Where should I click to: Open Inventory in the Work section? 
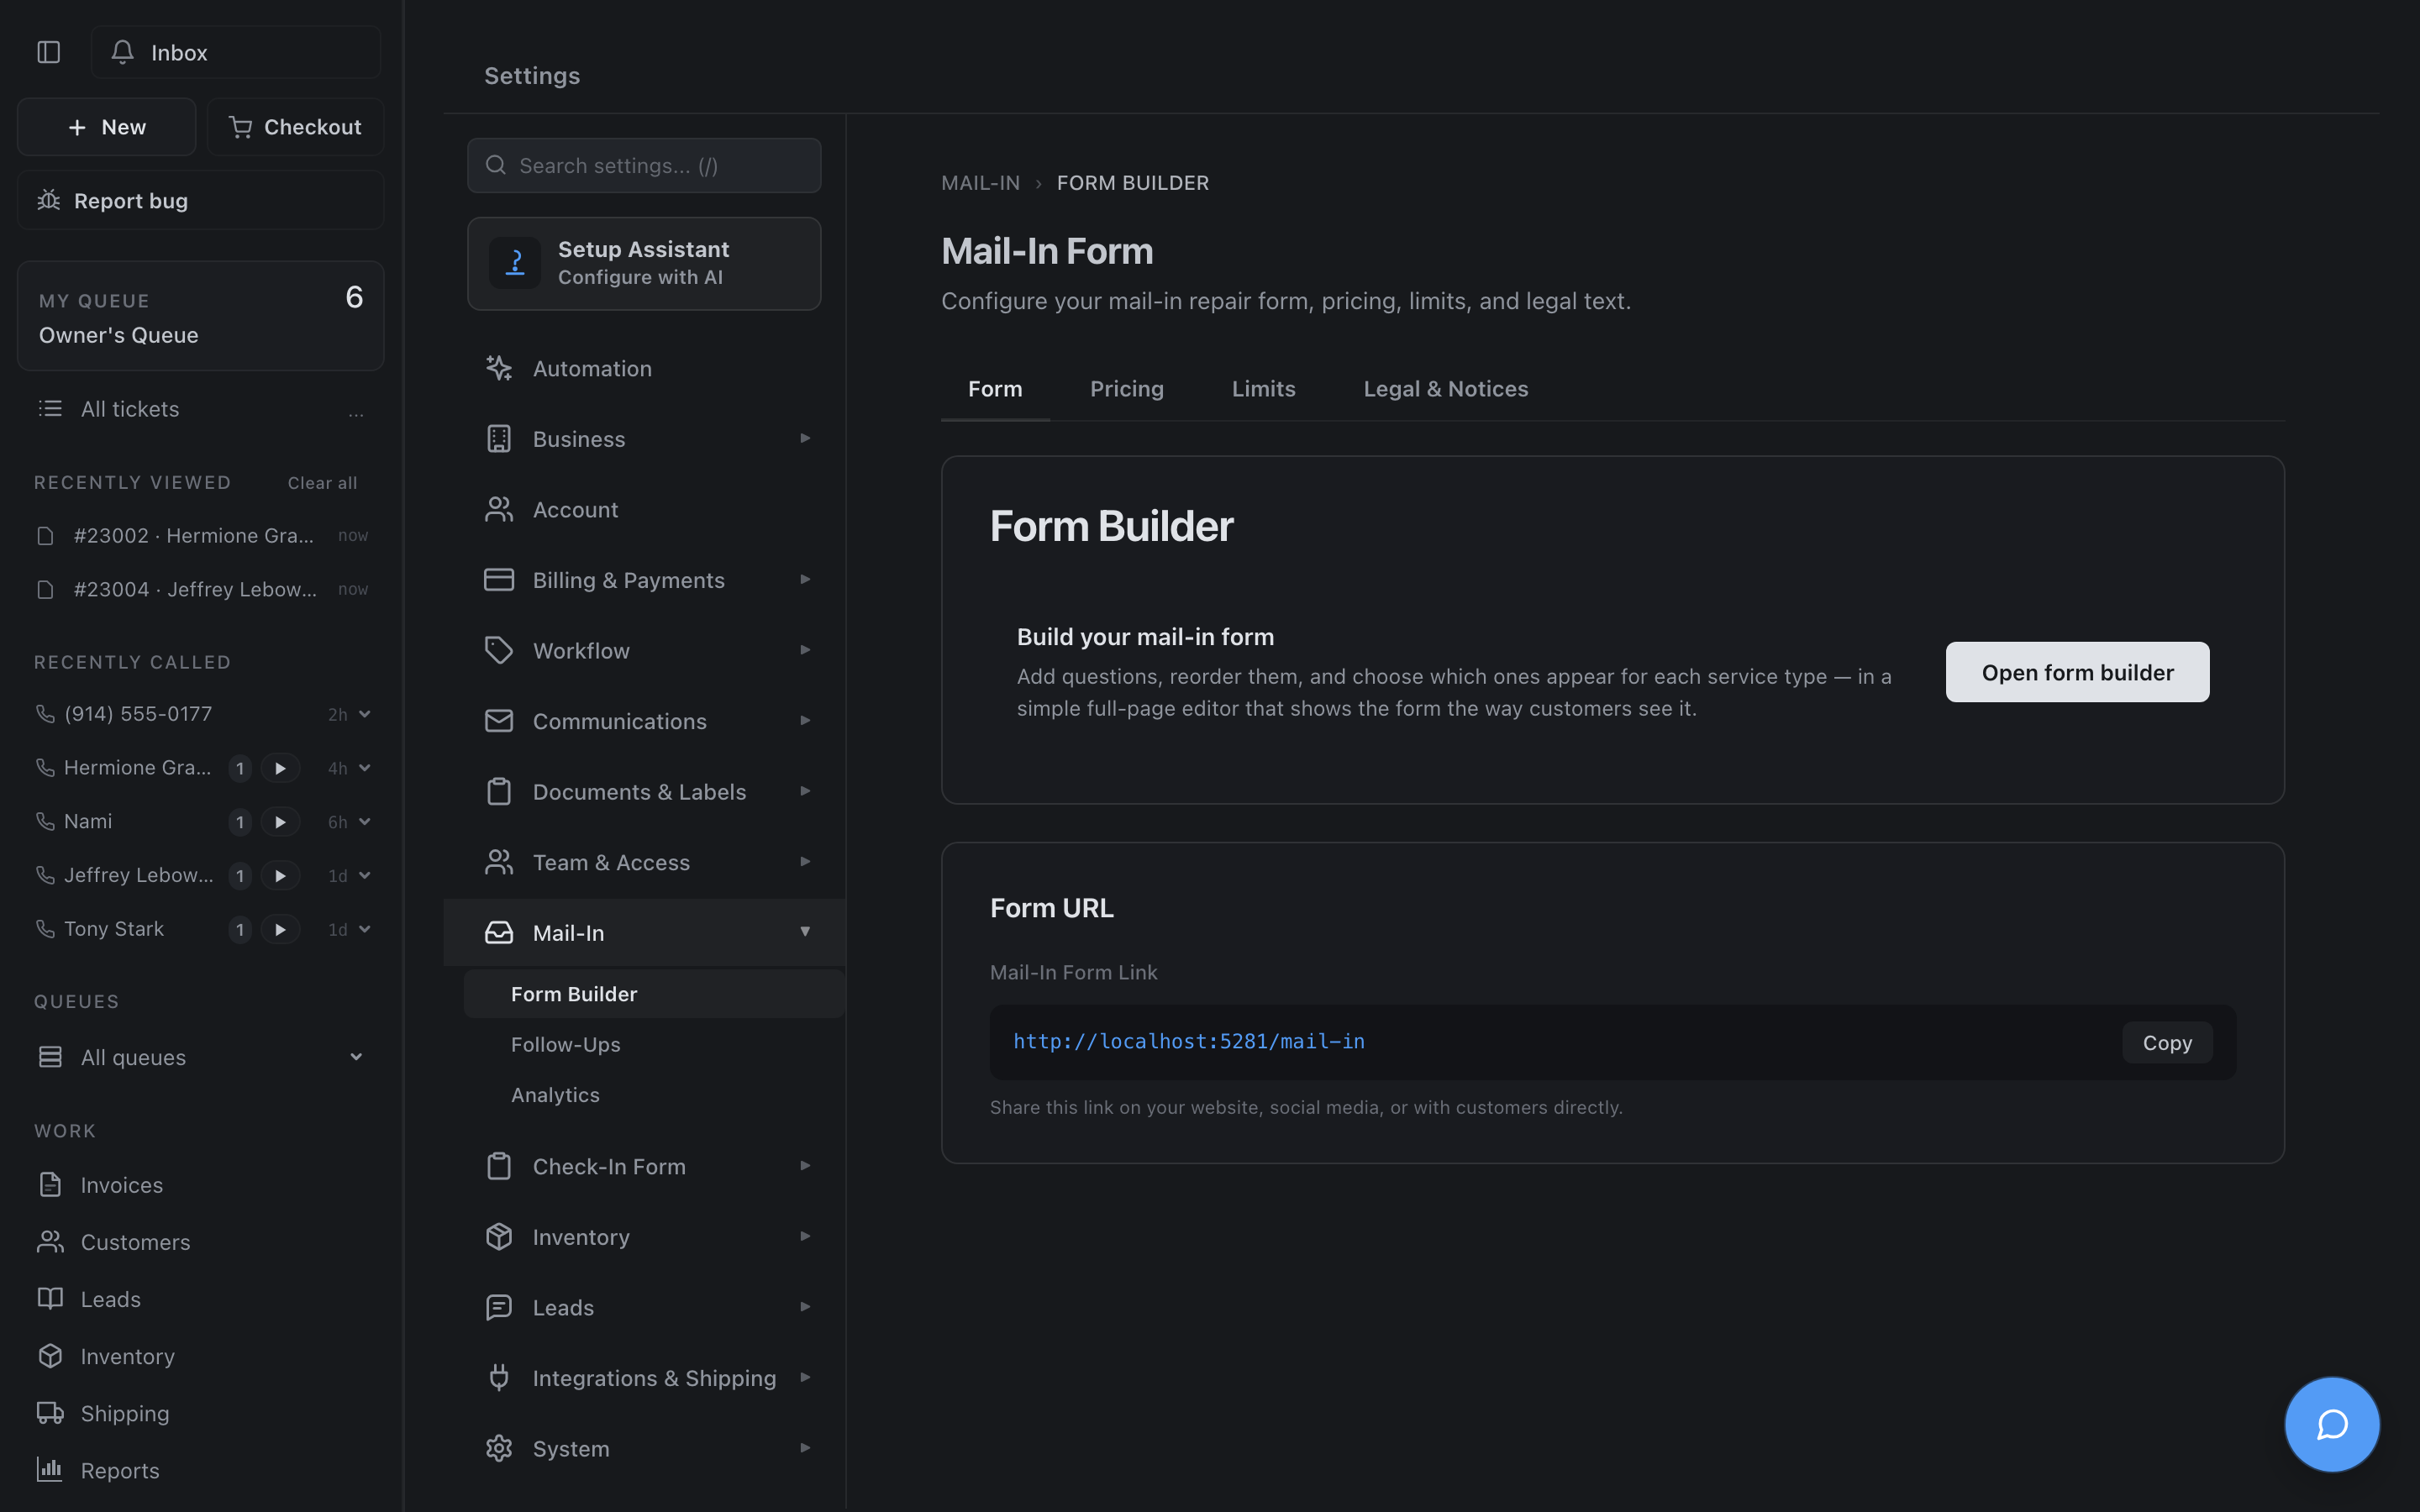pos(127,1355)
